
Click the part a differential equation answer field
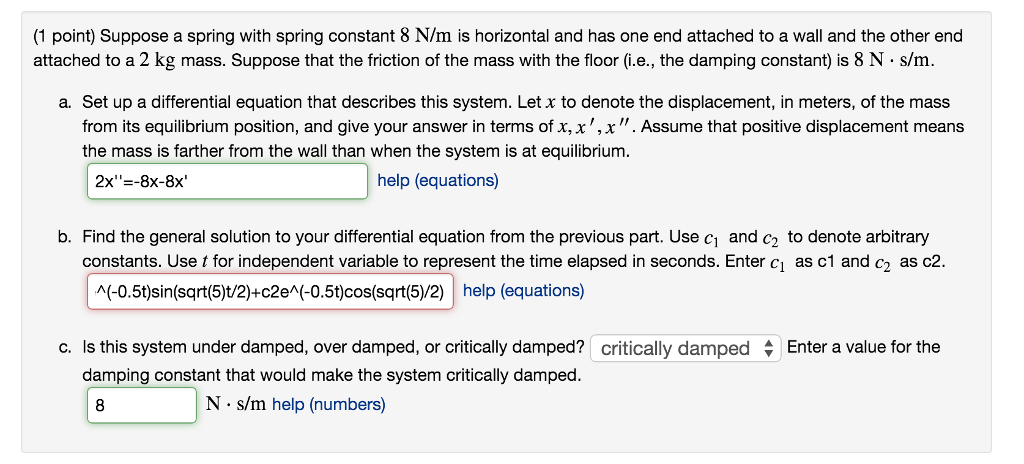point(227,181)
